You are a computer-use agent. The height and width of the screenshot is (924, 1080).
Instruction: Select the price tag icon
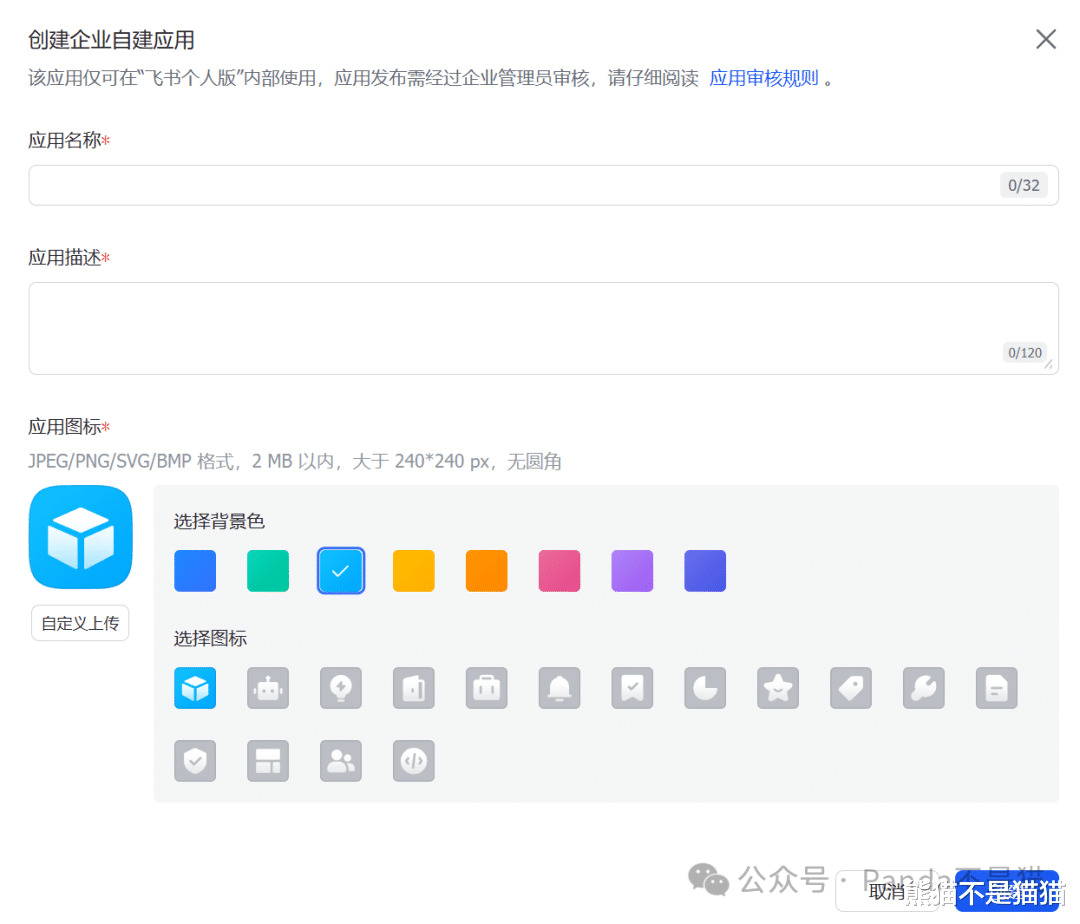coord(851,688)
